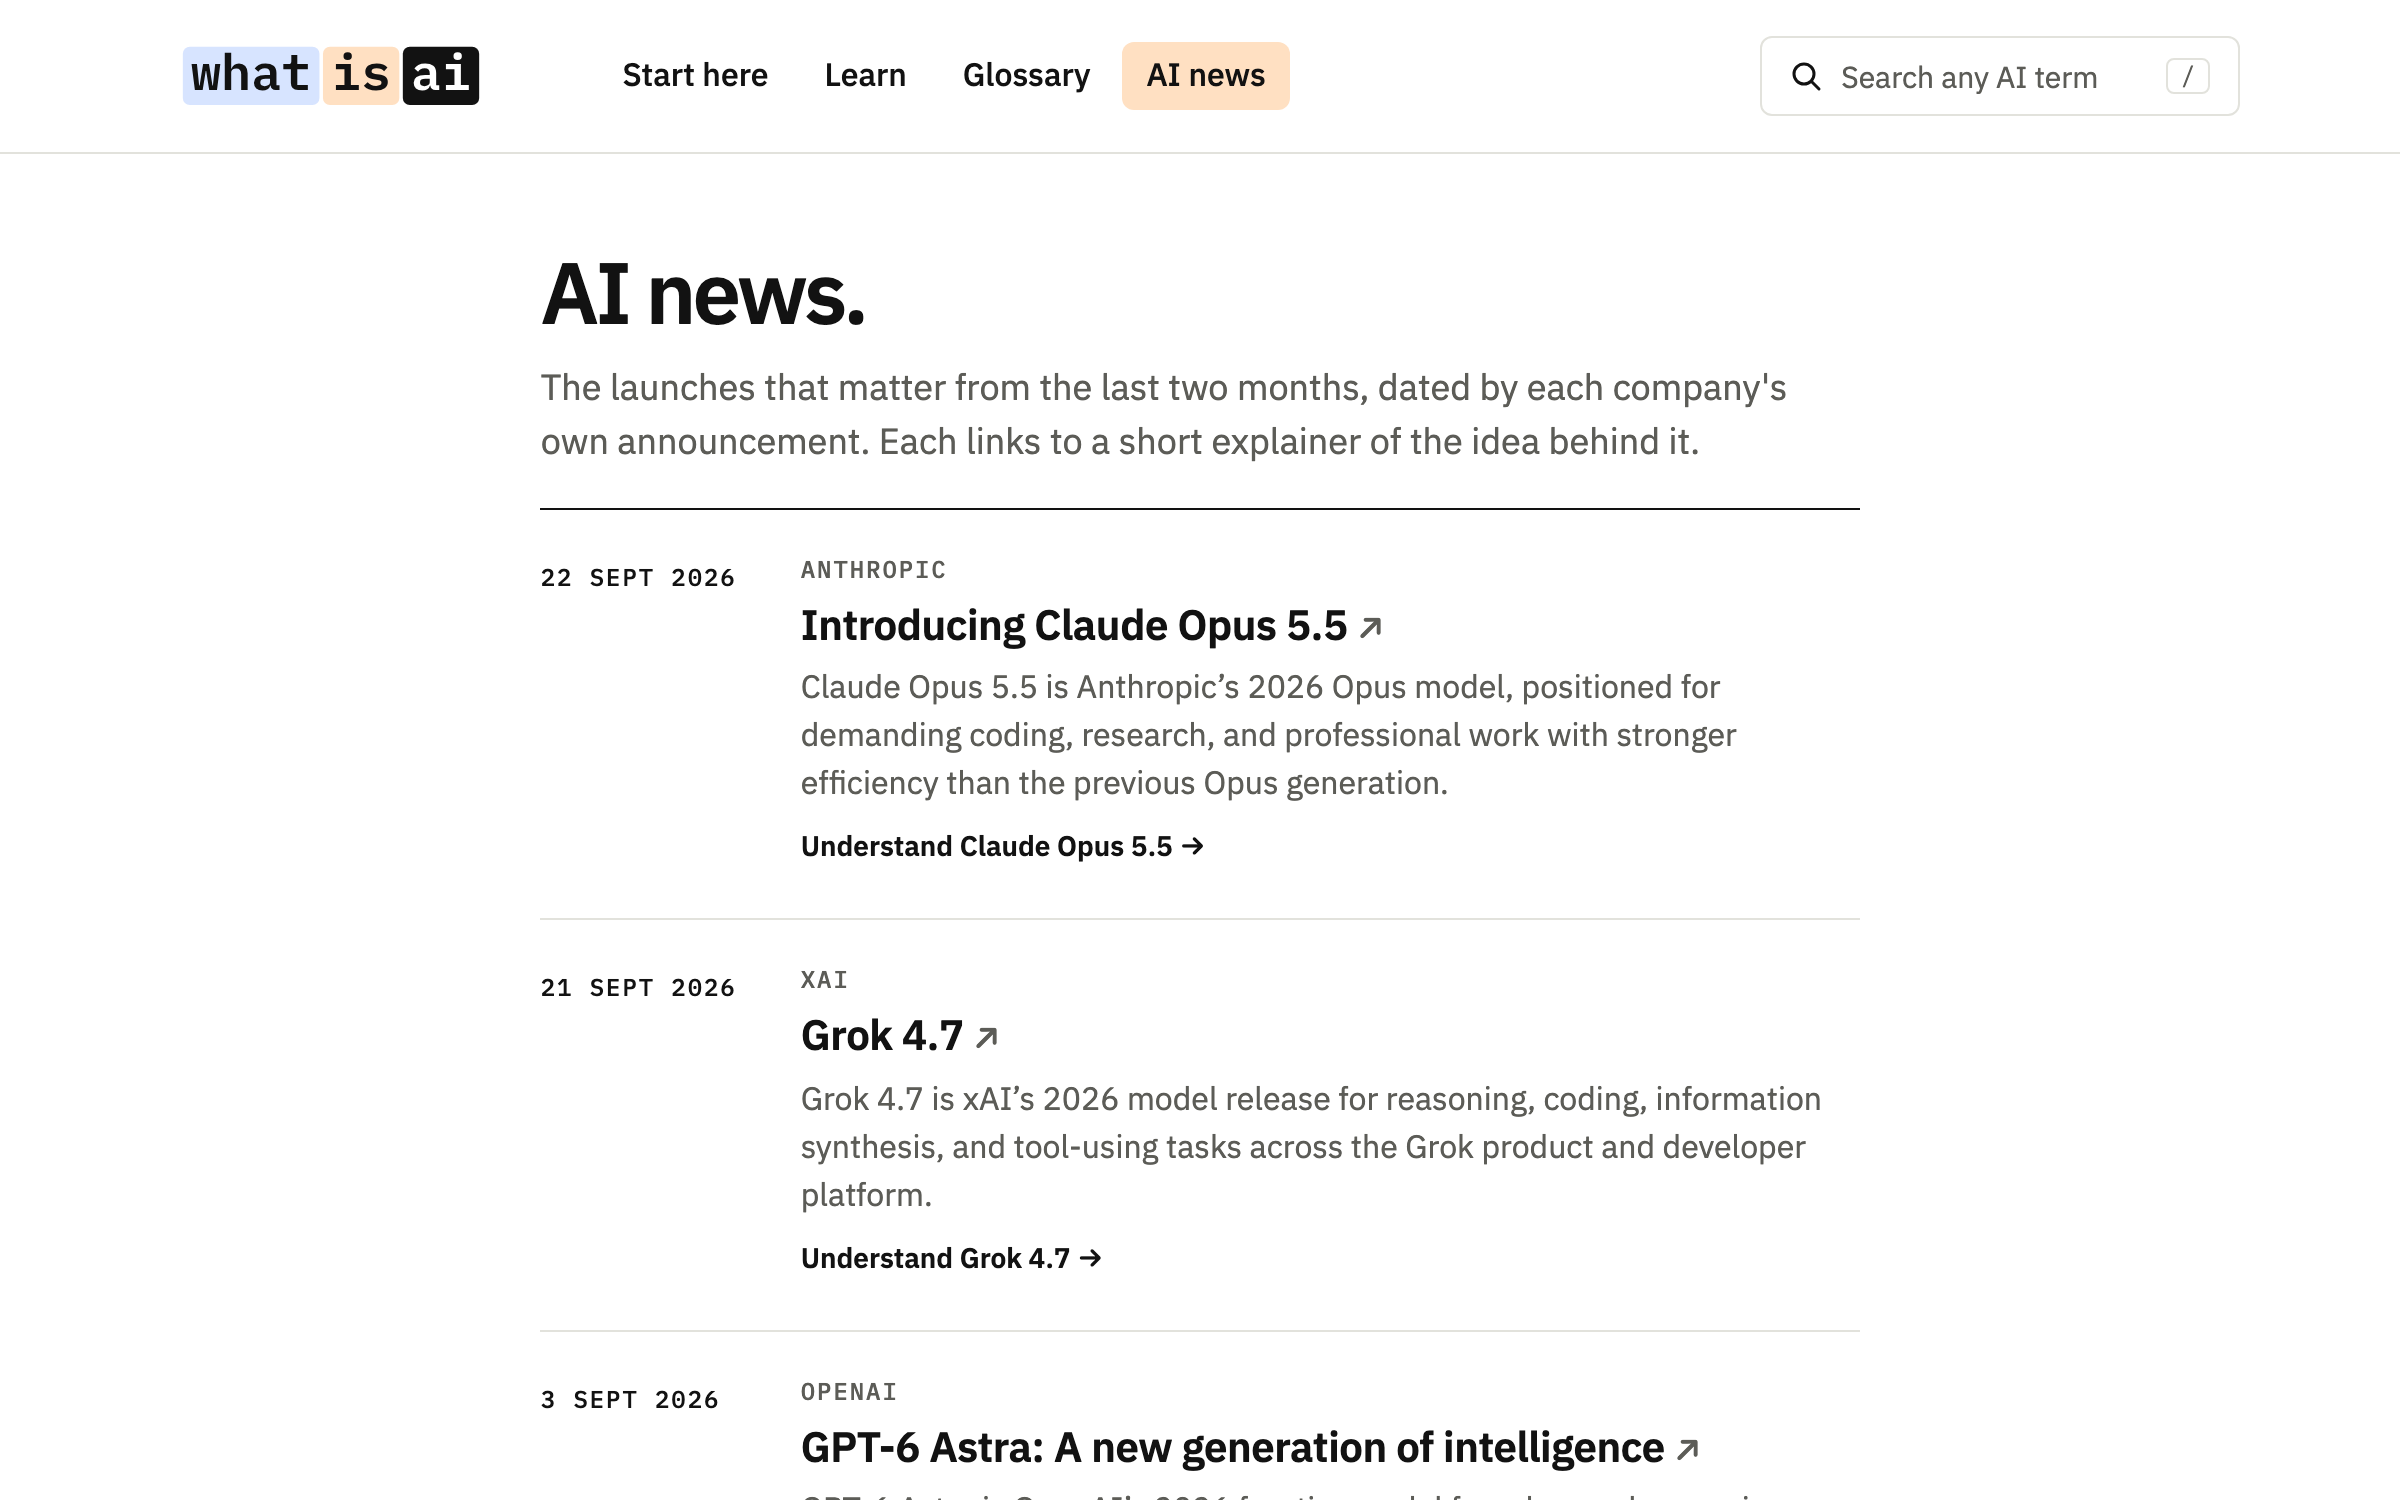The width and height of the screenshot is (2400, 1500).
Task: Open the Start here nav item
Action: [695, 76]
